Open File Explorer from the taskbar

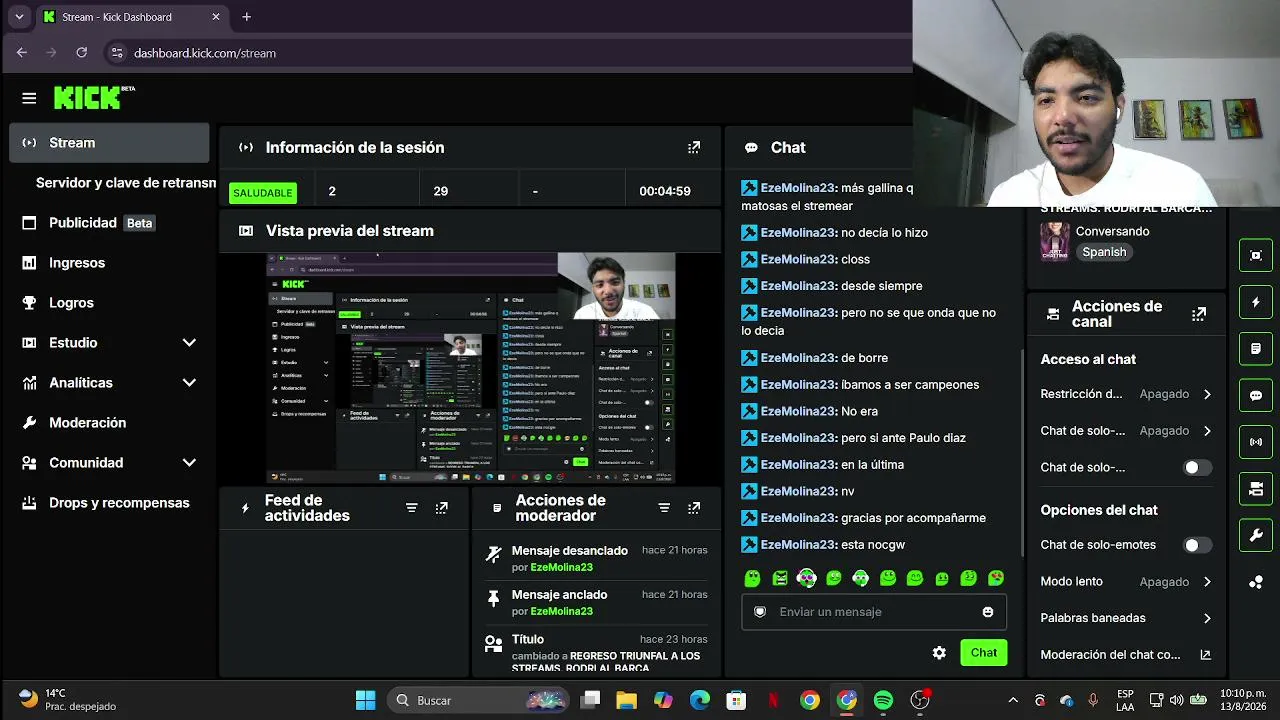(626, 700)
